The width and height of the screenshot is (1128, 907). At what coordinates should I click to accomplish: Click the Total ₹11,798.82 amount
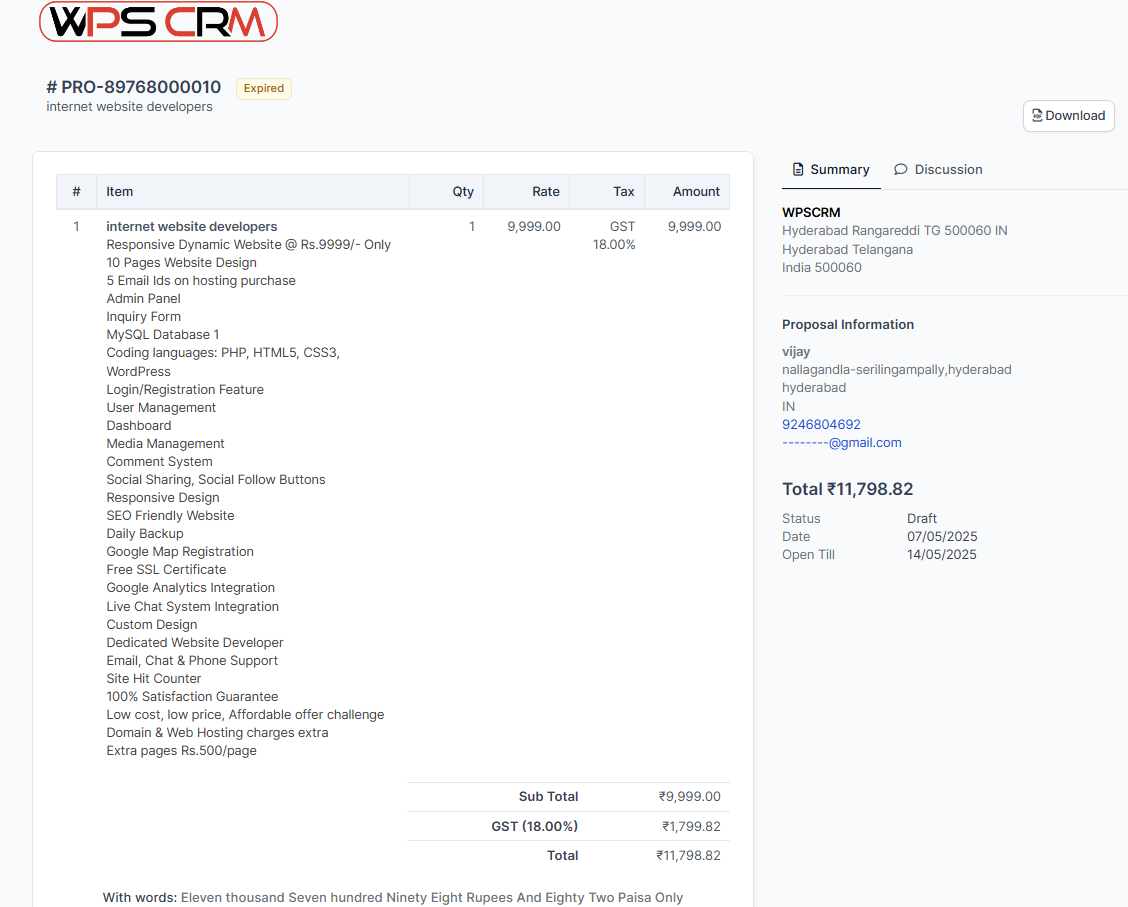coord(690,855)
